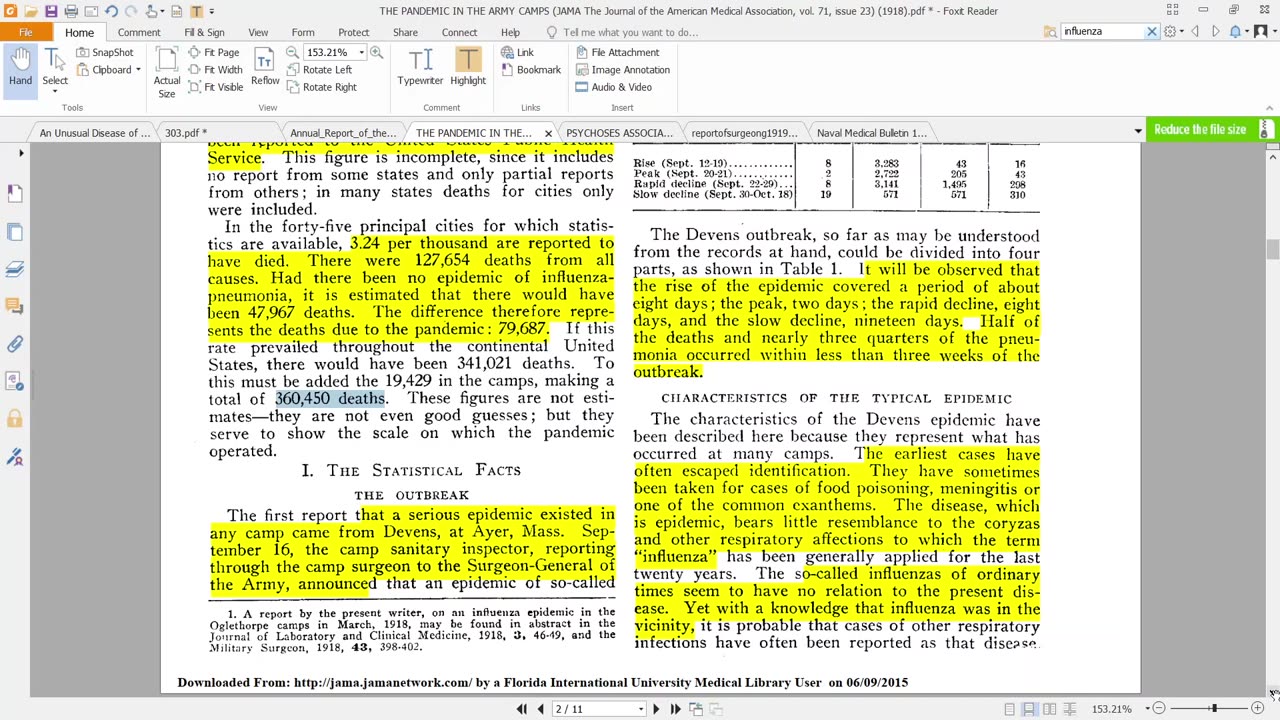The image size is (1280, 720).
Task: Choose Fit Width view
Action: coord(215,69)
